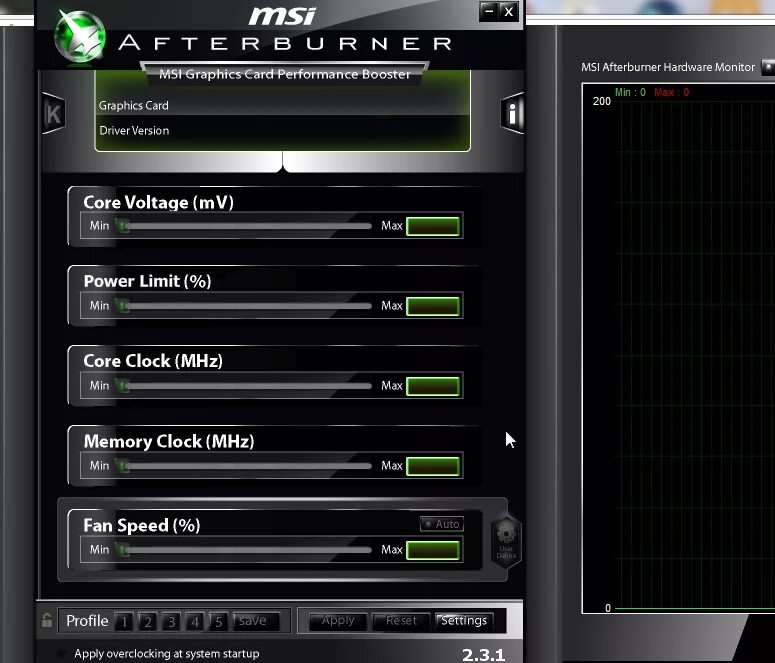Image resolution: width=775 pixels, height=663 pixels.
Task: Close the Afterburner window
Action: click(x=509, y=11)
